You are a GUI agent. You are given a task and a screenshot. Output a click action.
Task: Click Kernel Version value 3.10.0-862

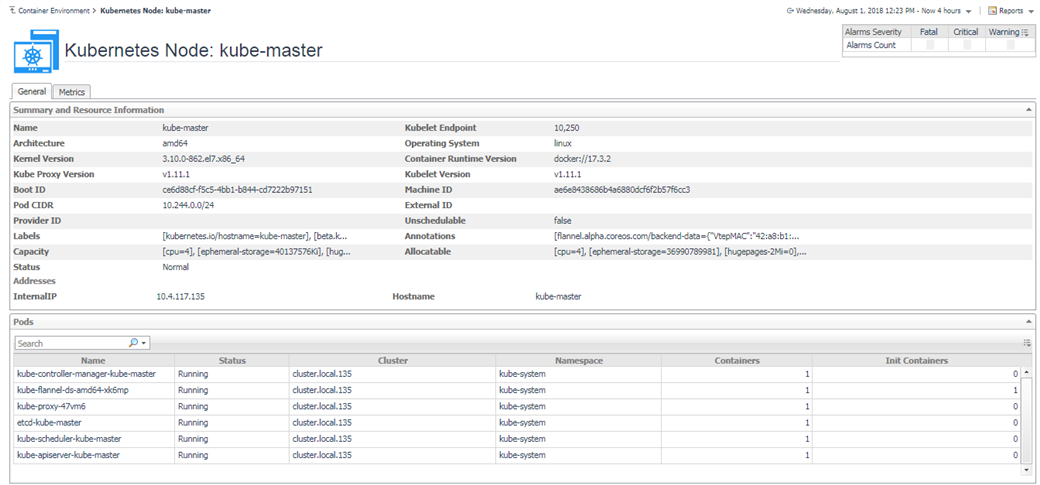point(204,159)
